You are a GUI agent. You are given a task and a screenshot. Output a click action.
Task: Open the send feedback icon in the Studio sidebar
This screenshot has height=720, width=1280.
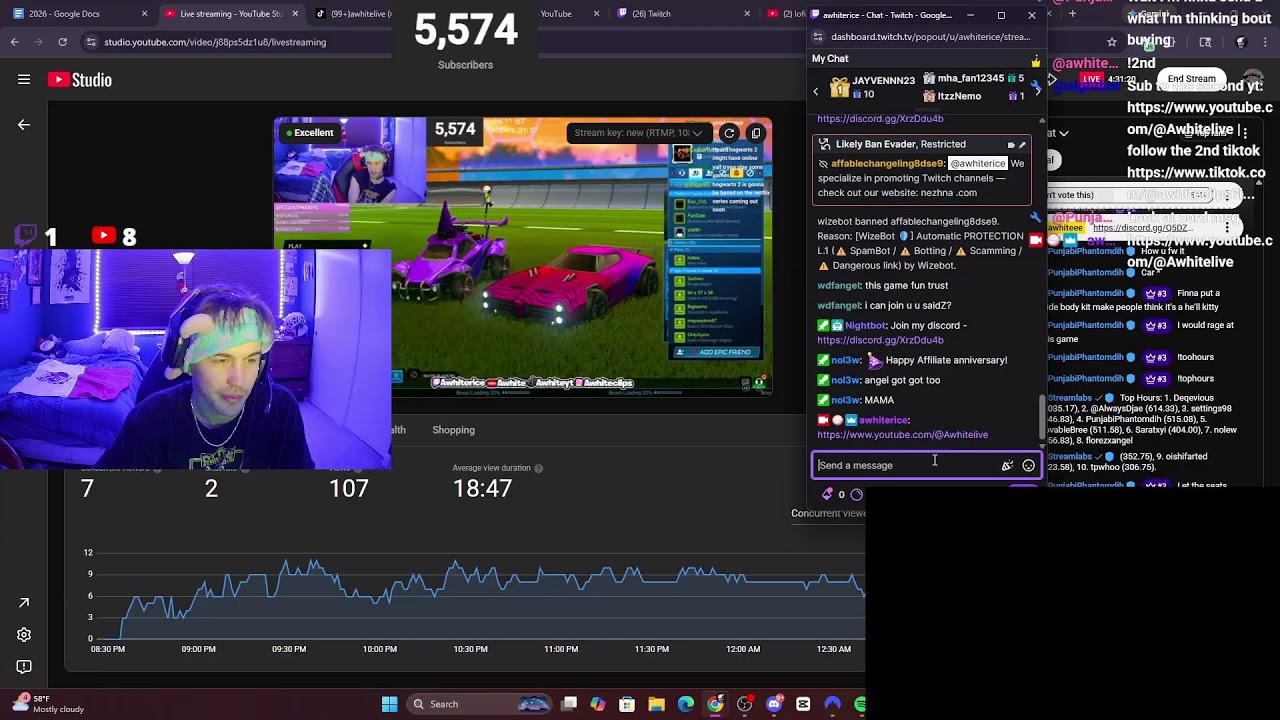click(24, 667)
